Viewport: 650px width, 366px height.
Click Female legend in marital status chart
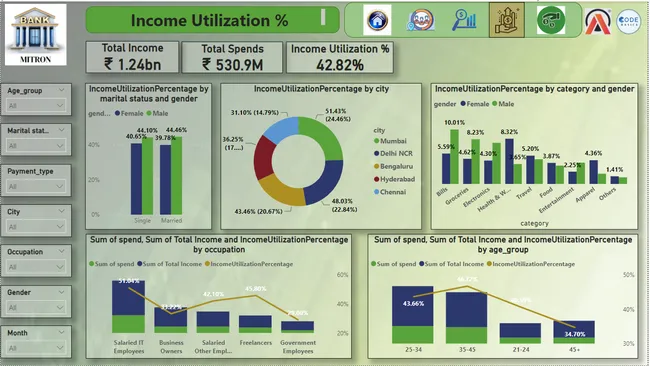click(129, 113)
